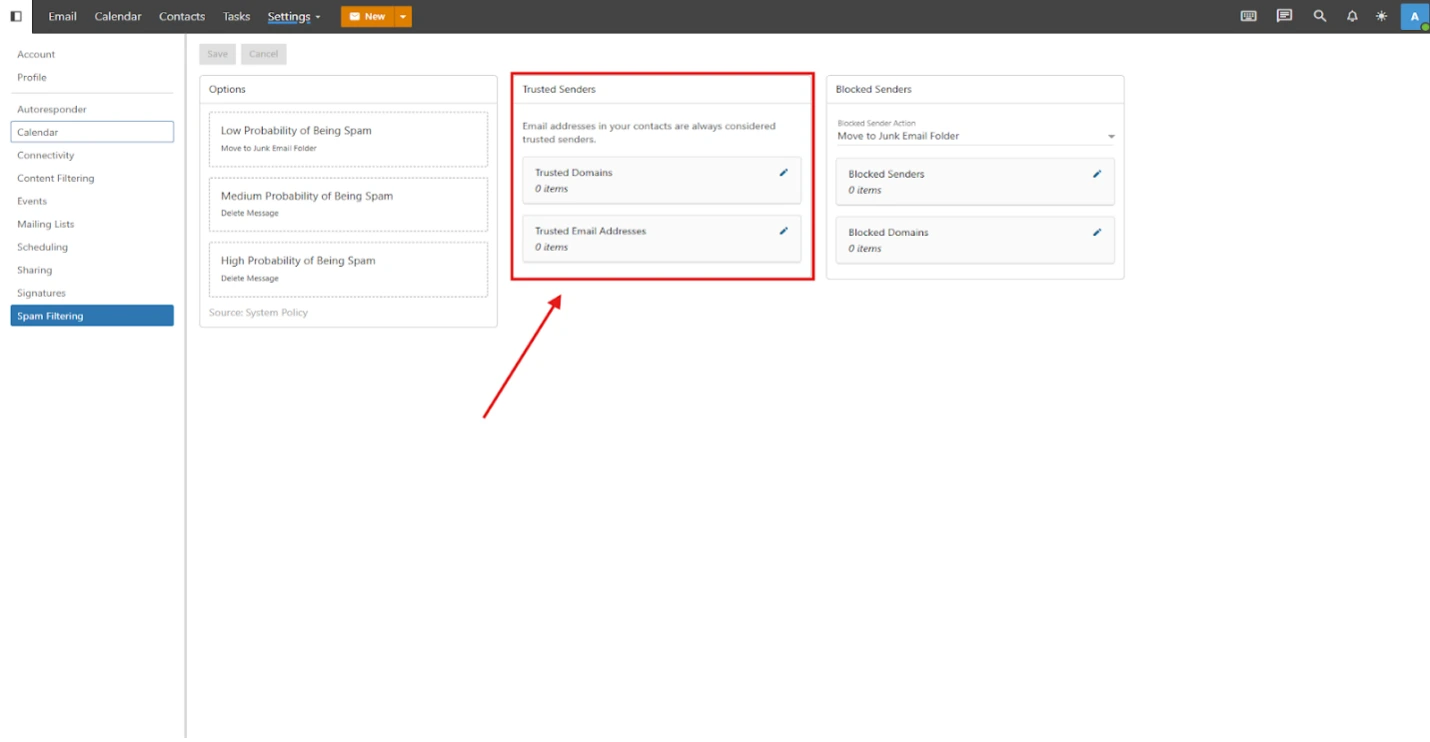The image size is (1430, 742).
Task: Open Autoresponder settings
Action: point(92,109)
